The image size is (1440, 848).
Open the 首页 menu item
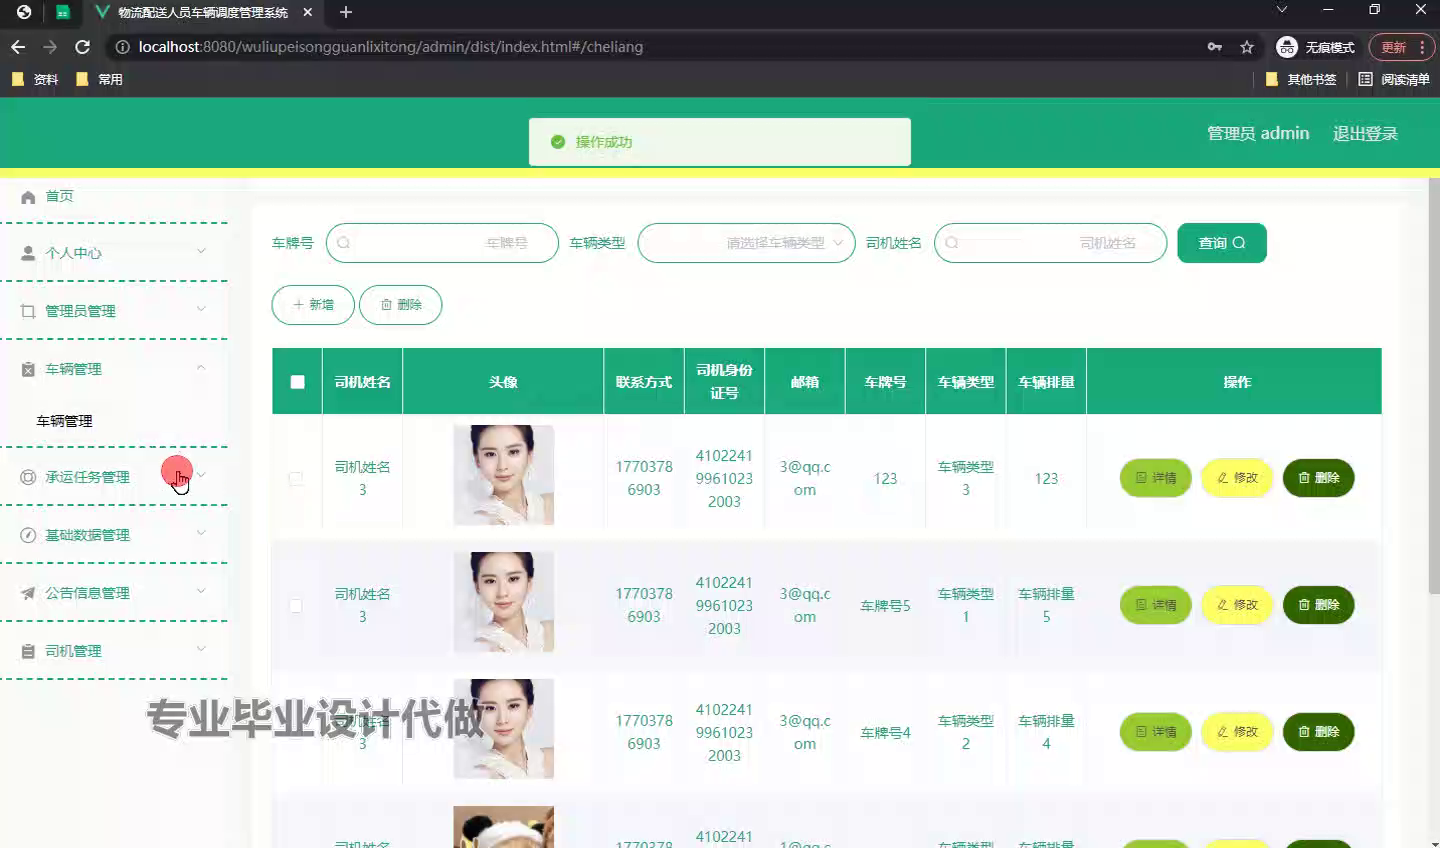click(x=59, y=196)
